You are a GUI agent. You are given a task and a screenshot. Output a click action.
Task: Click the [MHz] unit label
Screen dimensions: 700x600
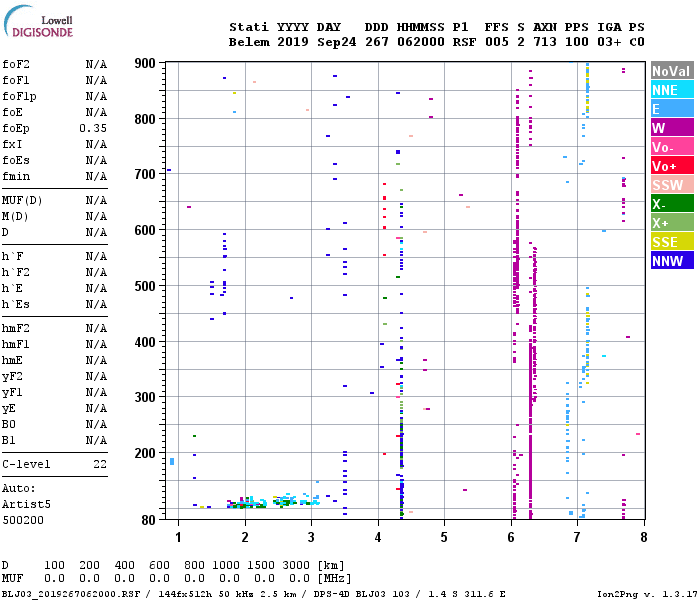[x=334, y=579]
